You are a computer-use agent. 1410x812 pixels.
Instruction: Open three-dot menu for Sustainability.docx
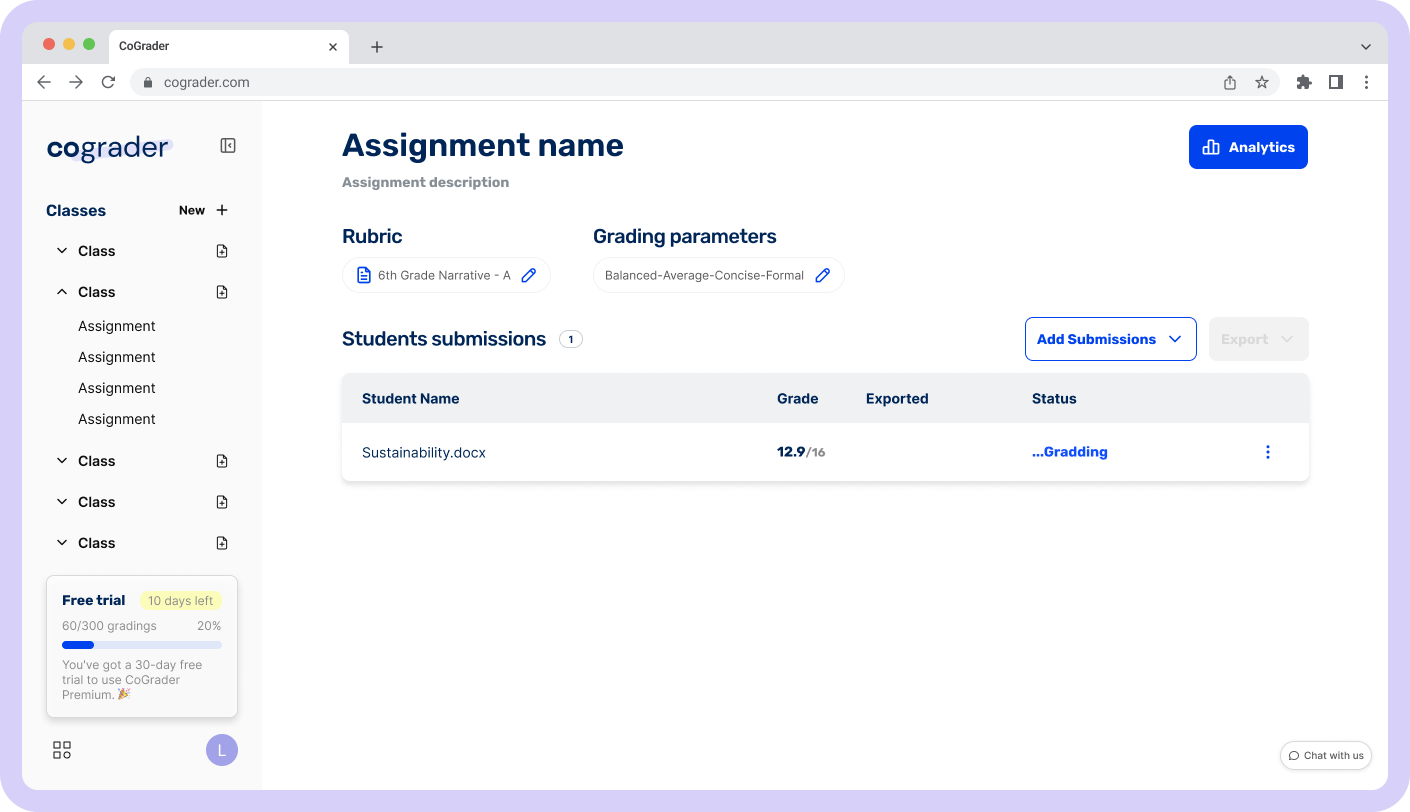click(x=1267, y=452)
